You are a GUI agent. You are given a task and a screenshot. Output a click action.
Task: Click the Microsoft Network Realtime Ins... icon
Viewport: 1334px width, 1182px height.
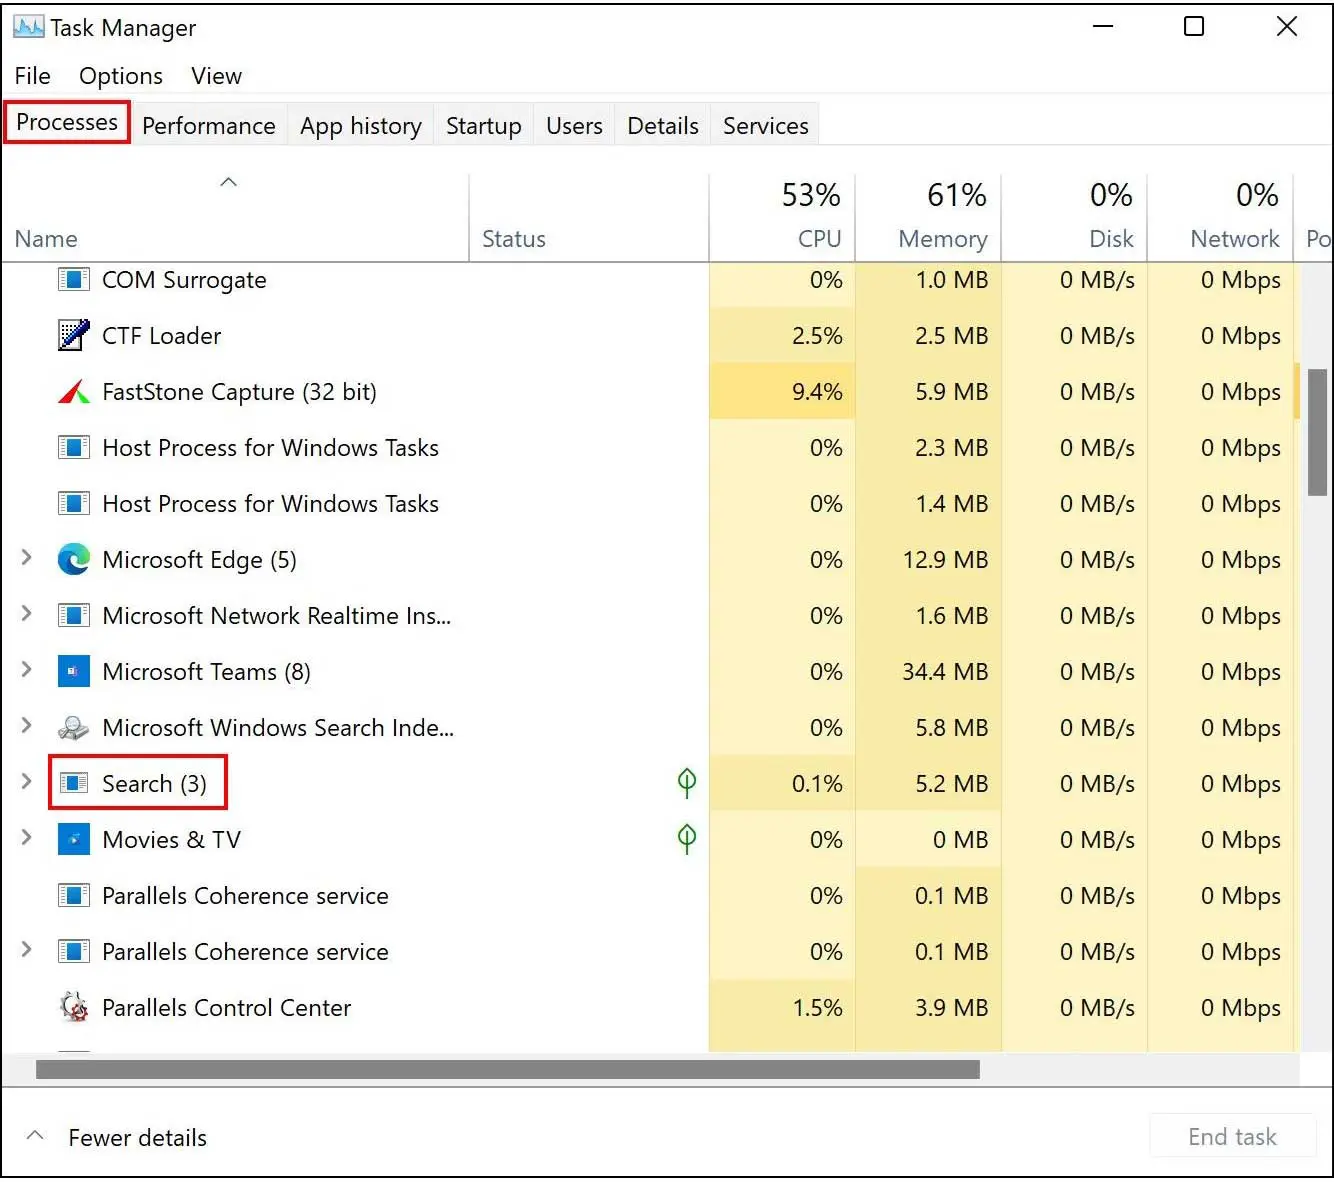pyautogui.click(x=73, y=615)
